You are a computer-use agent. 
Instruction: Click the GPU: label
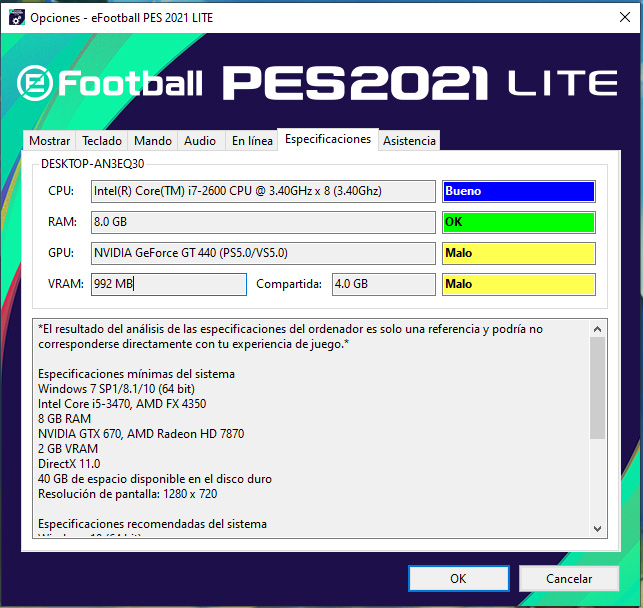coord(61,253)
